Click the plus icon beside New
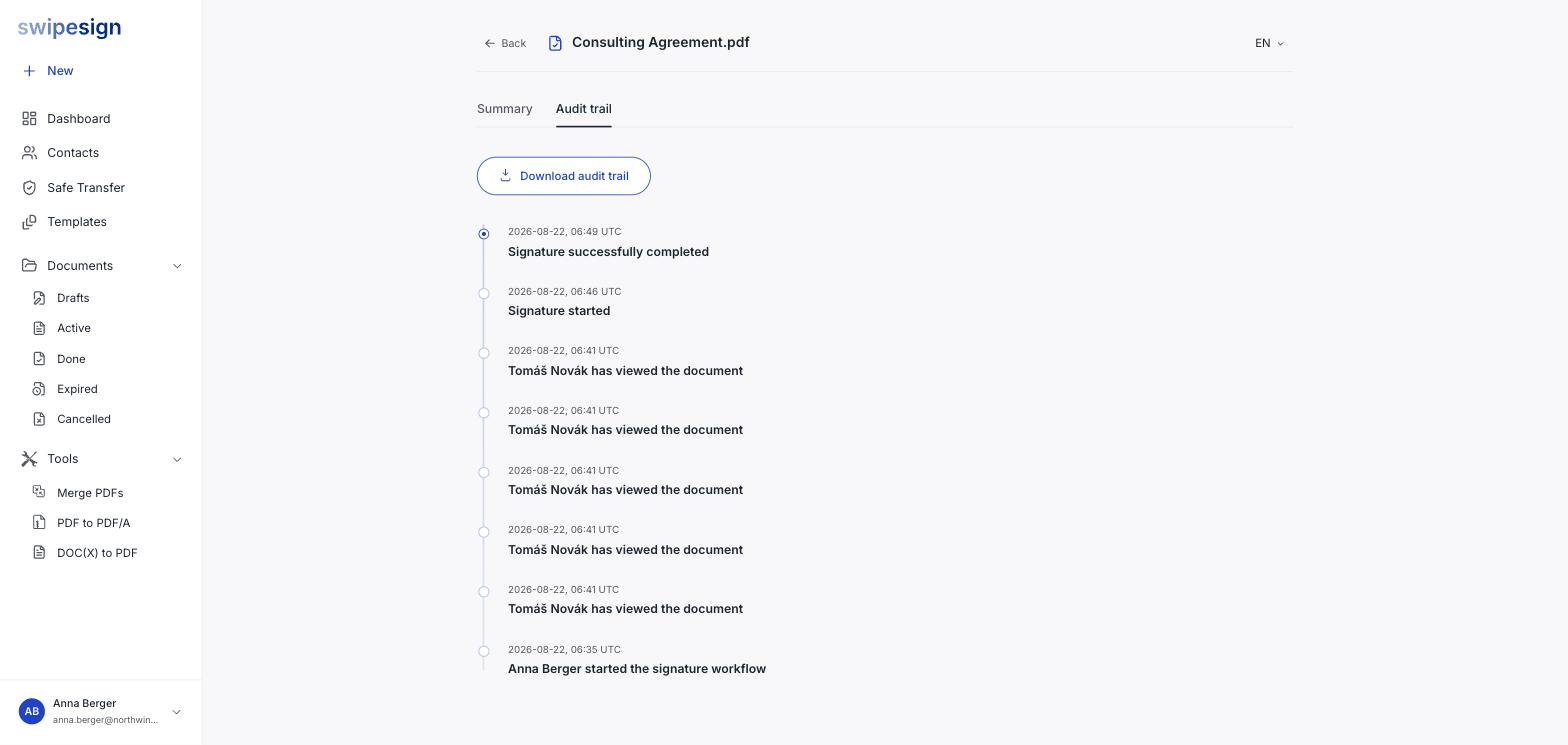The image size is (1568, 745). coord(29,71)
